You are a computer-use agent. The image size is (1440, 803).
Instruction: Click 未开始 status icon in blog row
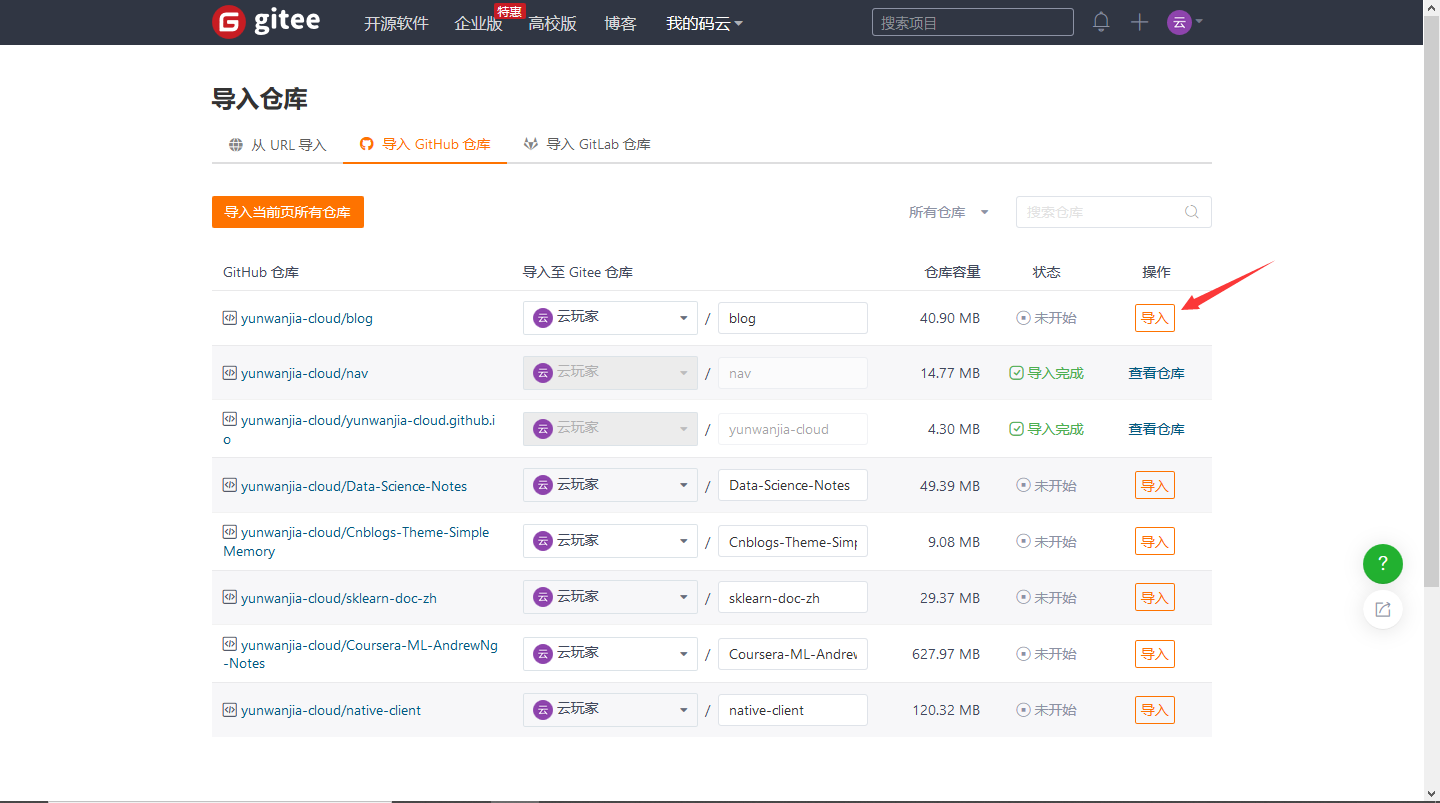coord(1023,318)
